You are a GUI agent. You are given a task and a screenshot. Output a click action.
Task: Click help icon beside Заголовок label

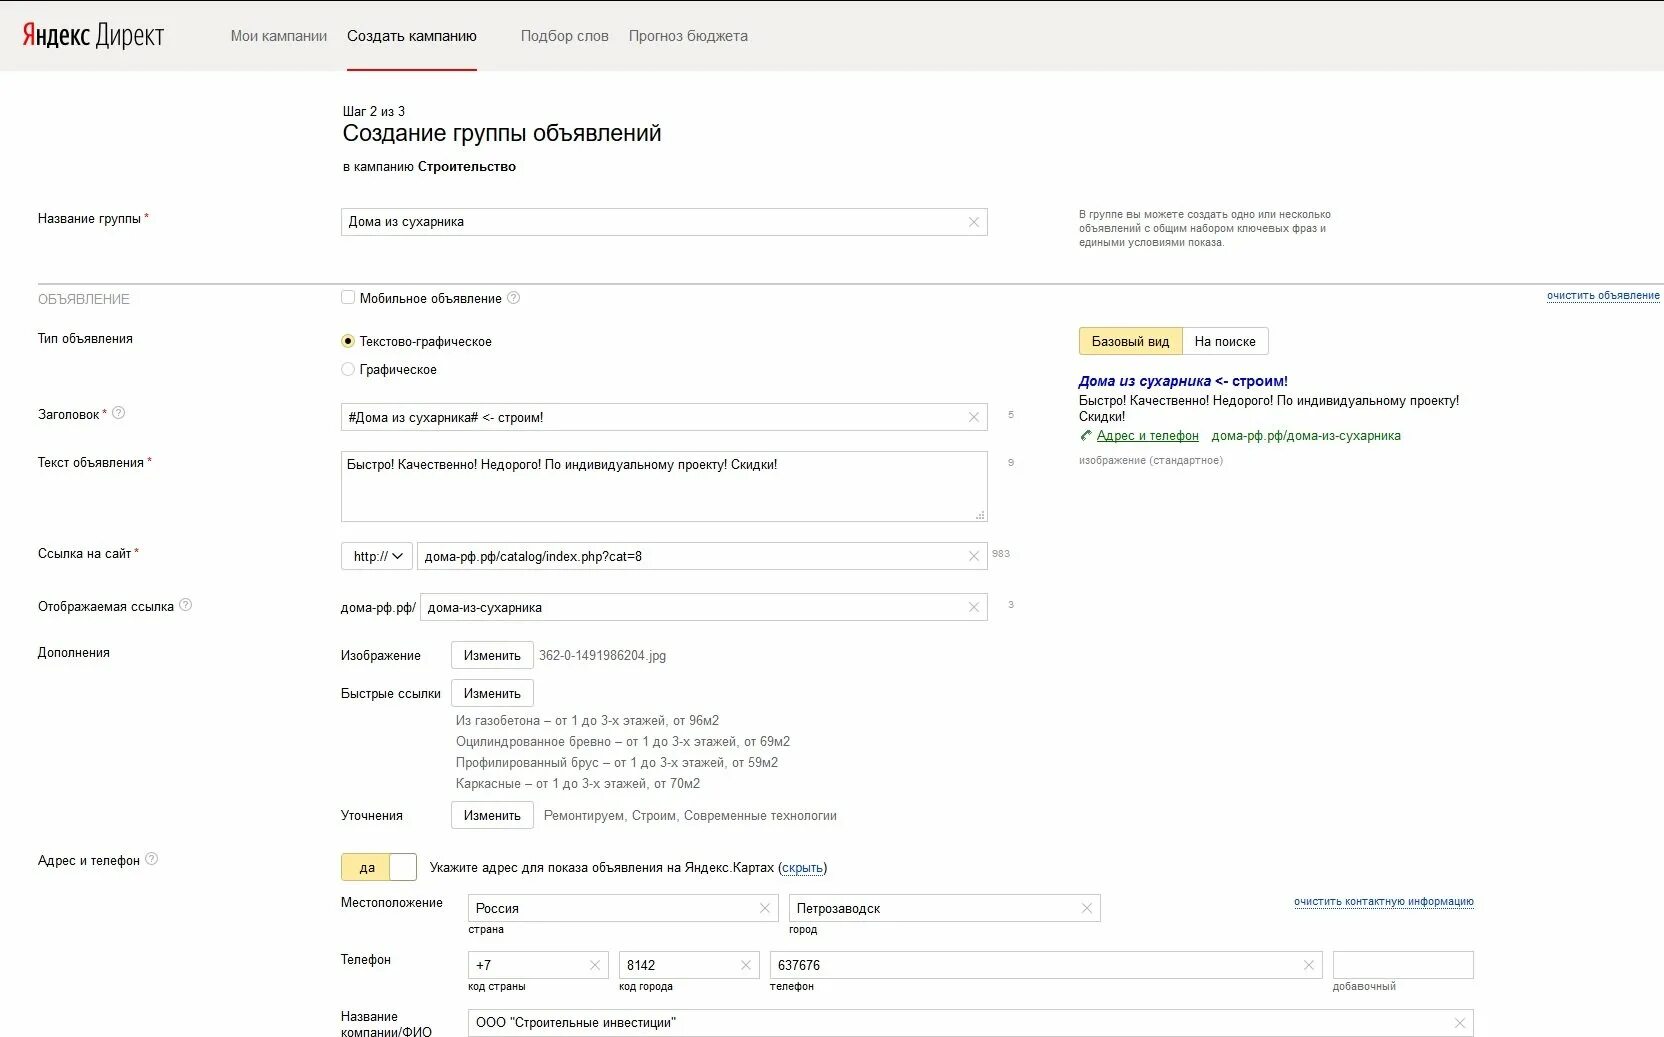click(118, 413)
